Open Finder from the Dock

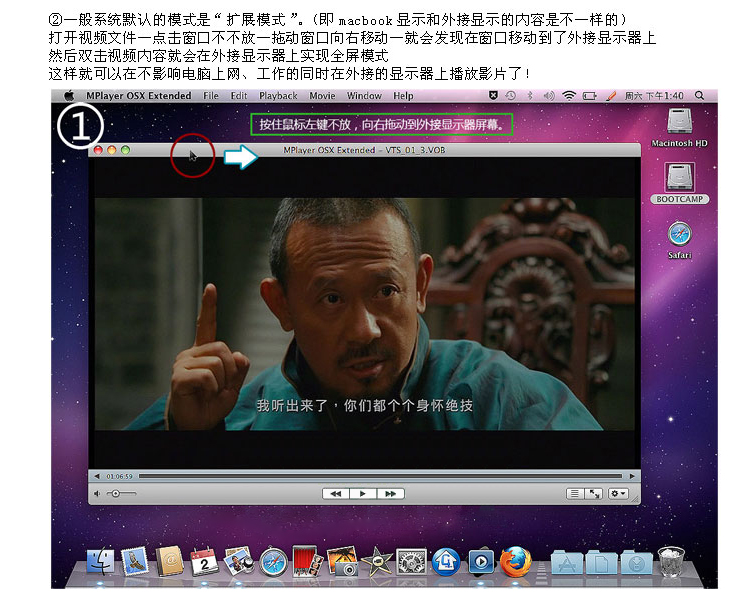coord(100,561)
